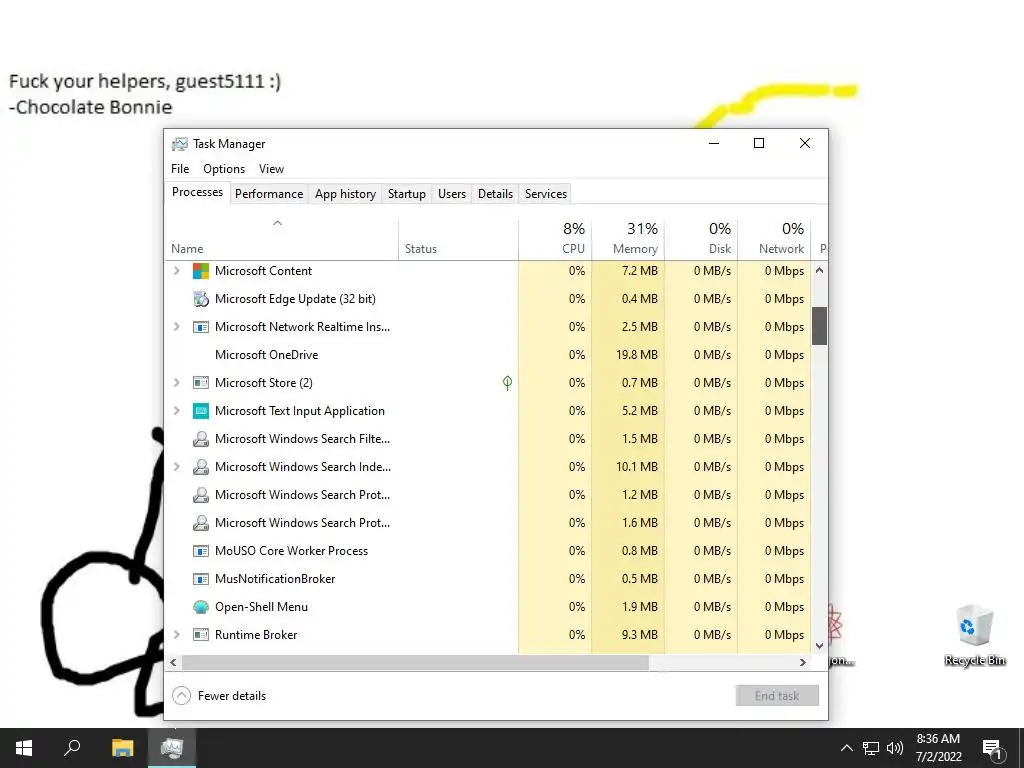This screenshot has height=768, width=1024.
Task: Click the Task Manager title bar icon
Action: point(180,144)
